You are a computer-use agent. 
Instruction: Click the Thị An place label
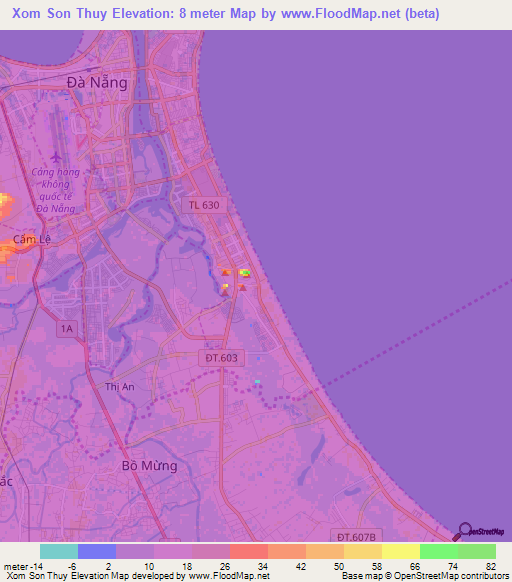[120, 387]
